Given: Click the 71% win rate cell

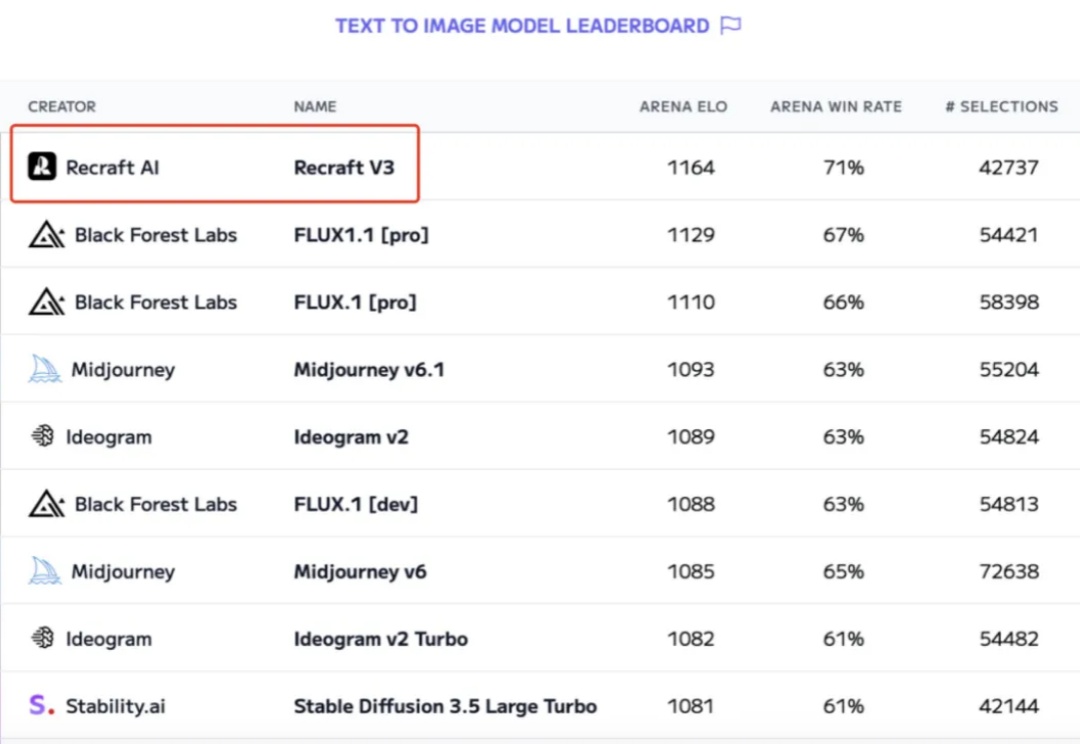Looking at the screenshot, I should tap(844, 167).
